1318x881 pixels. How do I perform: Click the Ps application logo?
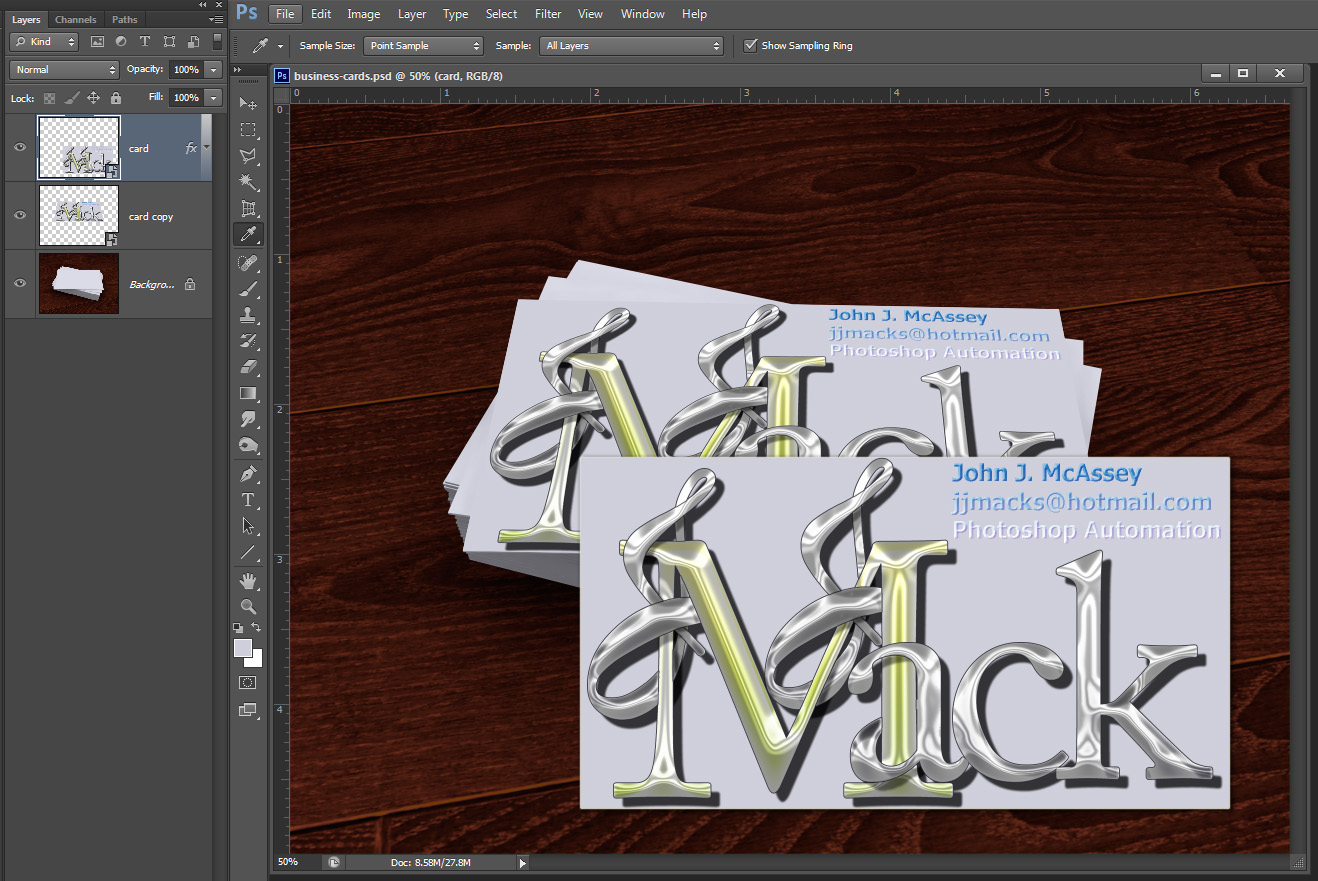tap(247, 13)
